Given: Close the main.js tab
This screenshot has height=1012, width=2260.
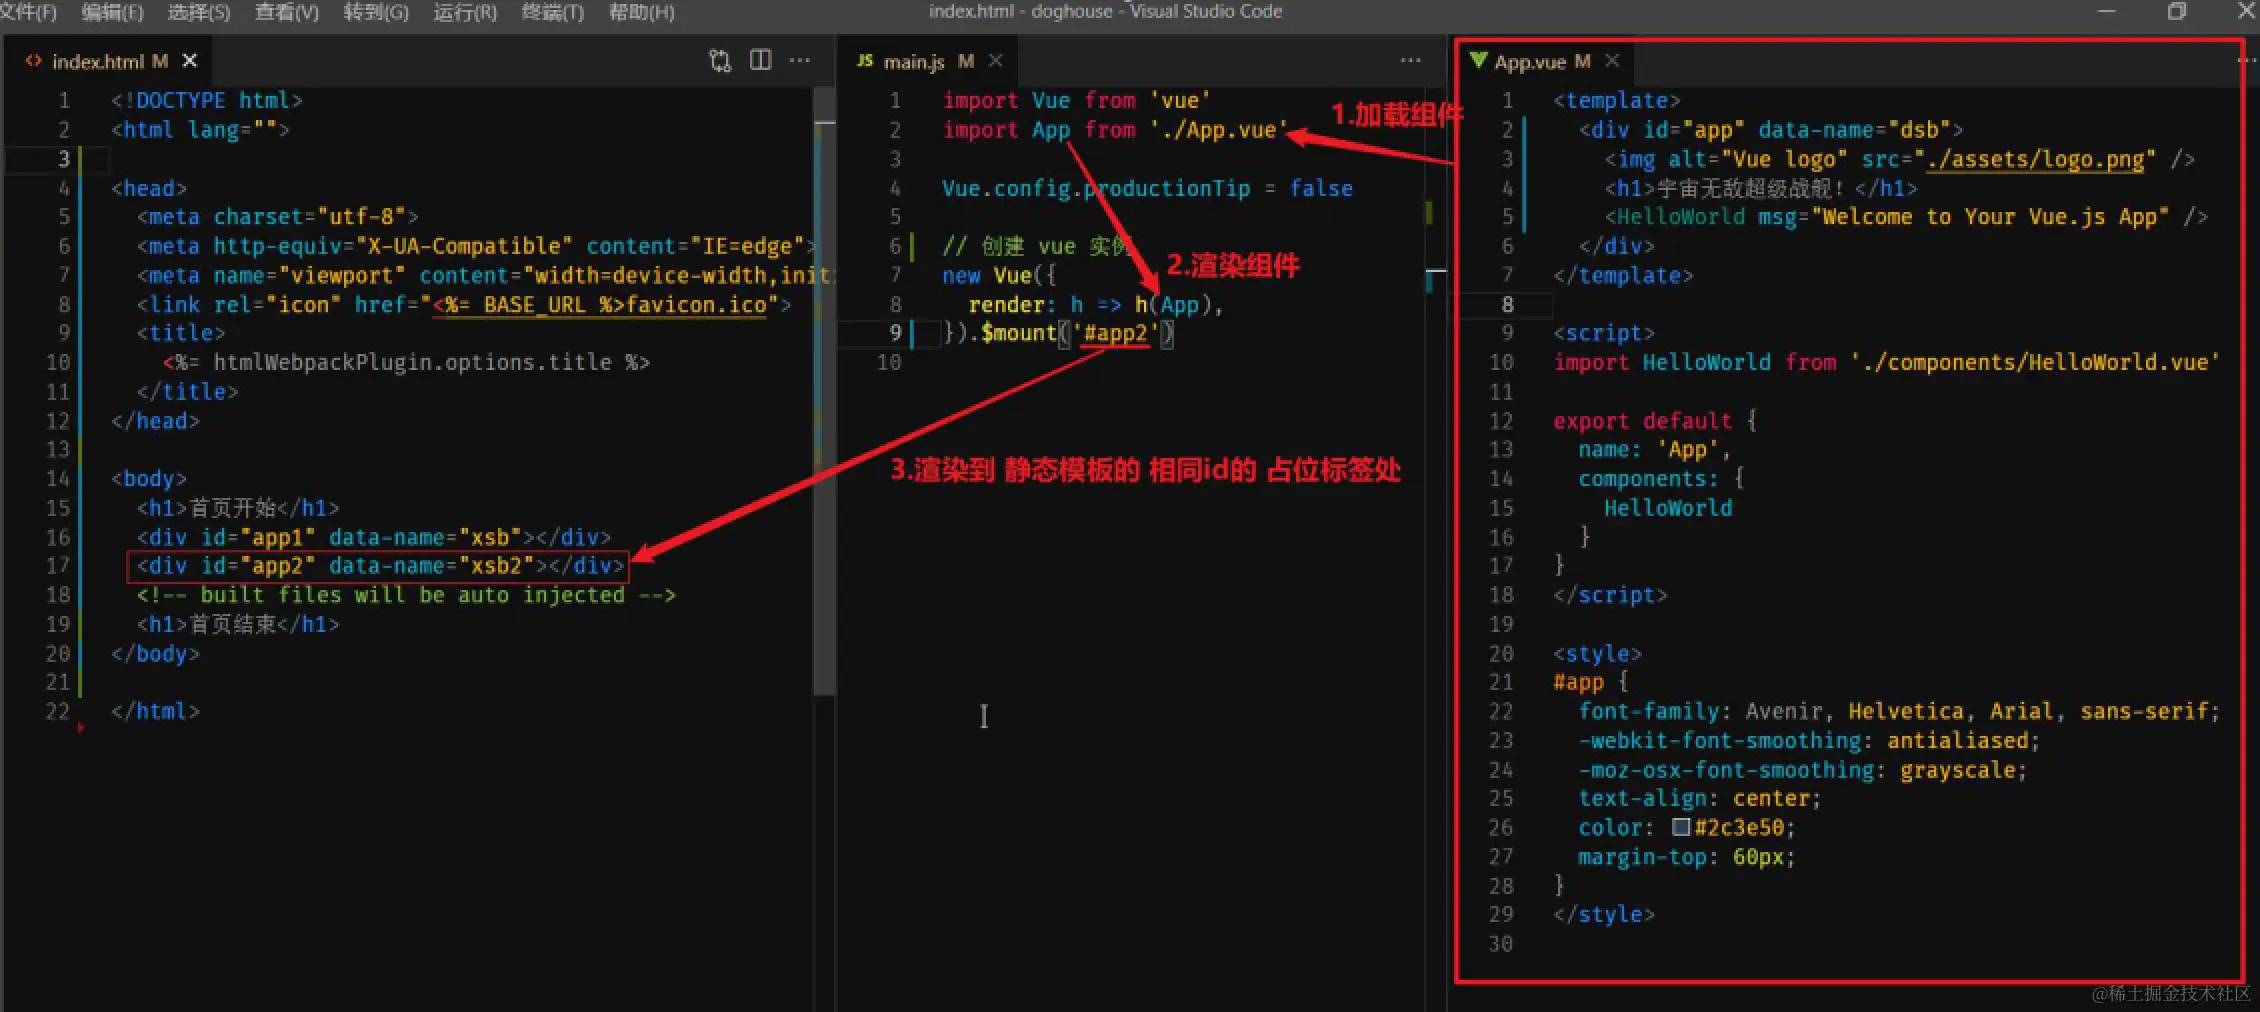Looking at the screenshot, I should 995,61.
